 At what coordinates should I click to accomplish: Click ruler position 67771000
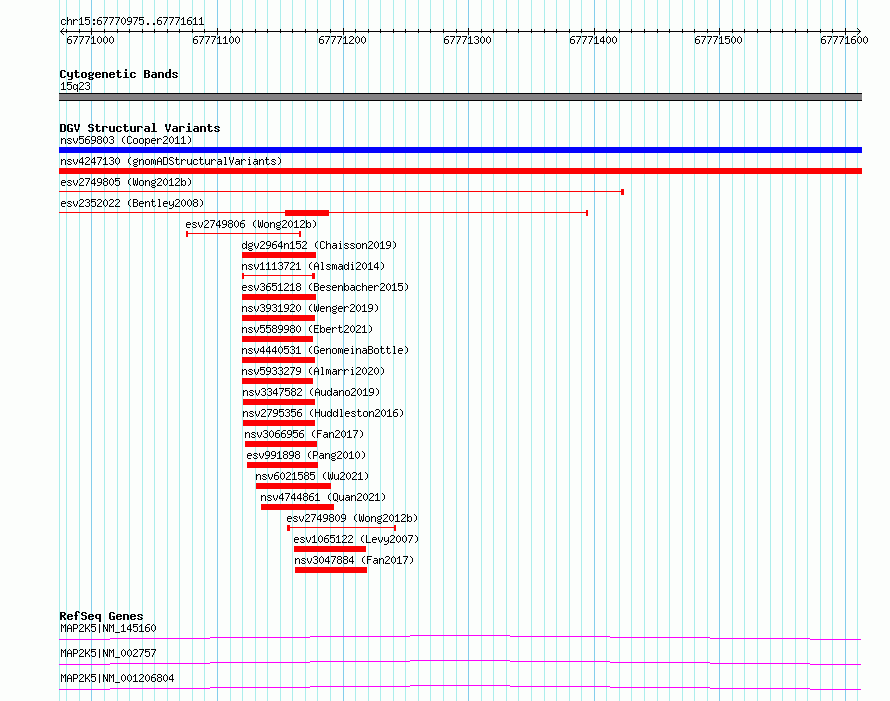point(90,40)
